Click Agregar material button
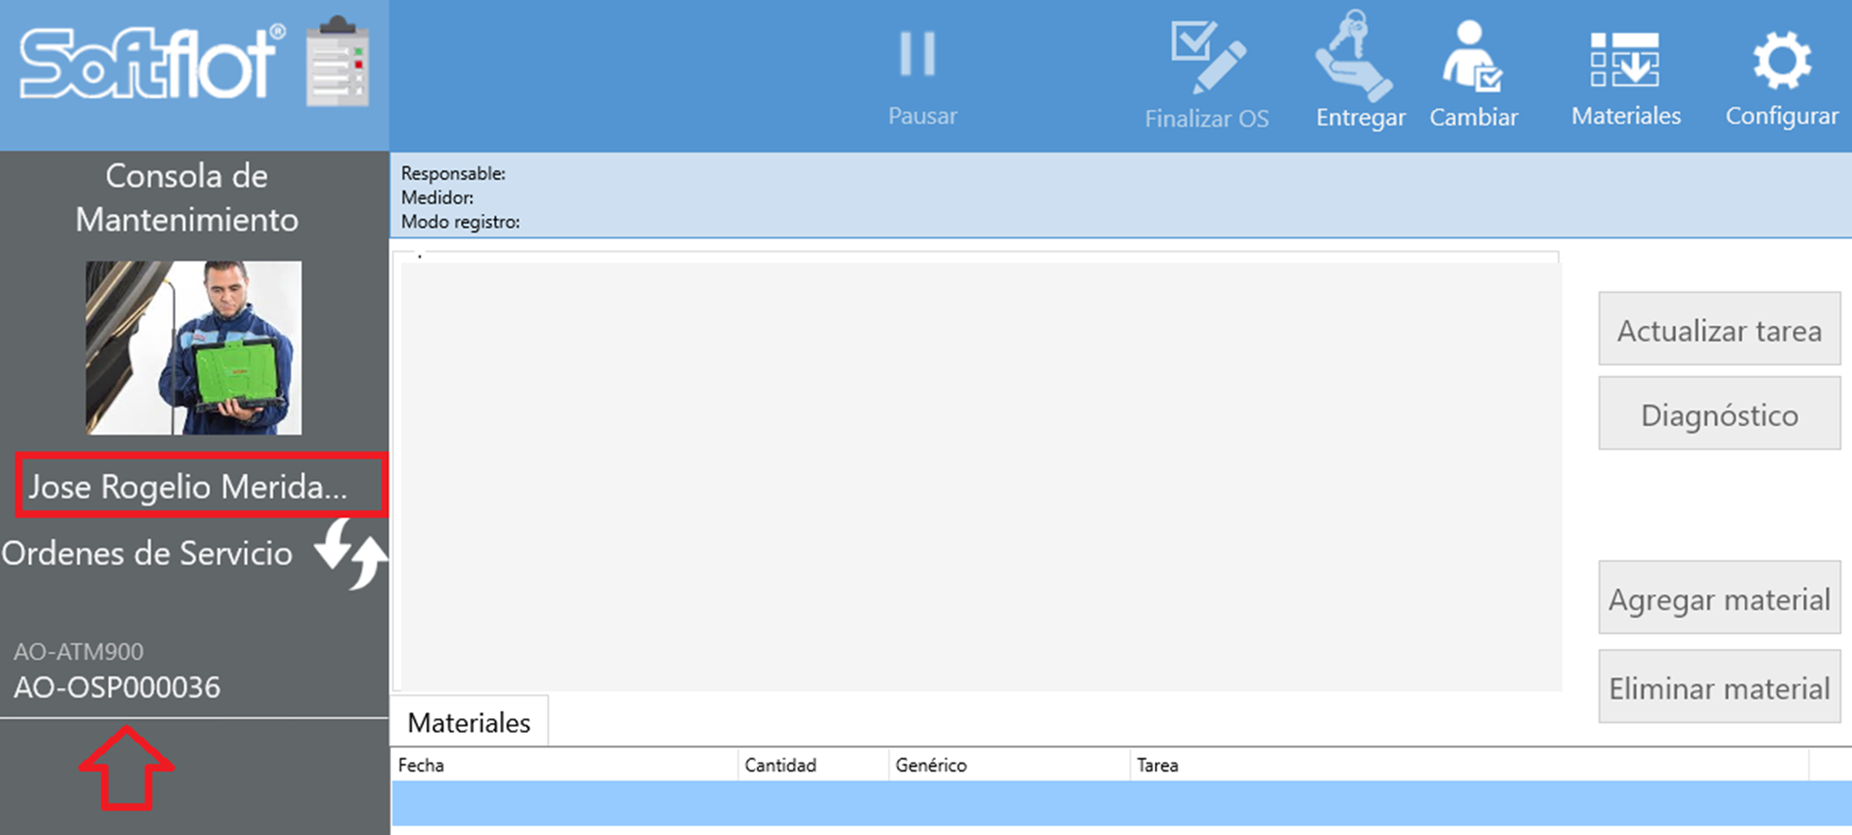This screenshot has height=835, width=1852. (1719, 598)
